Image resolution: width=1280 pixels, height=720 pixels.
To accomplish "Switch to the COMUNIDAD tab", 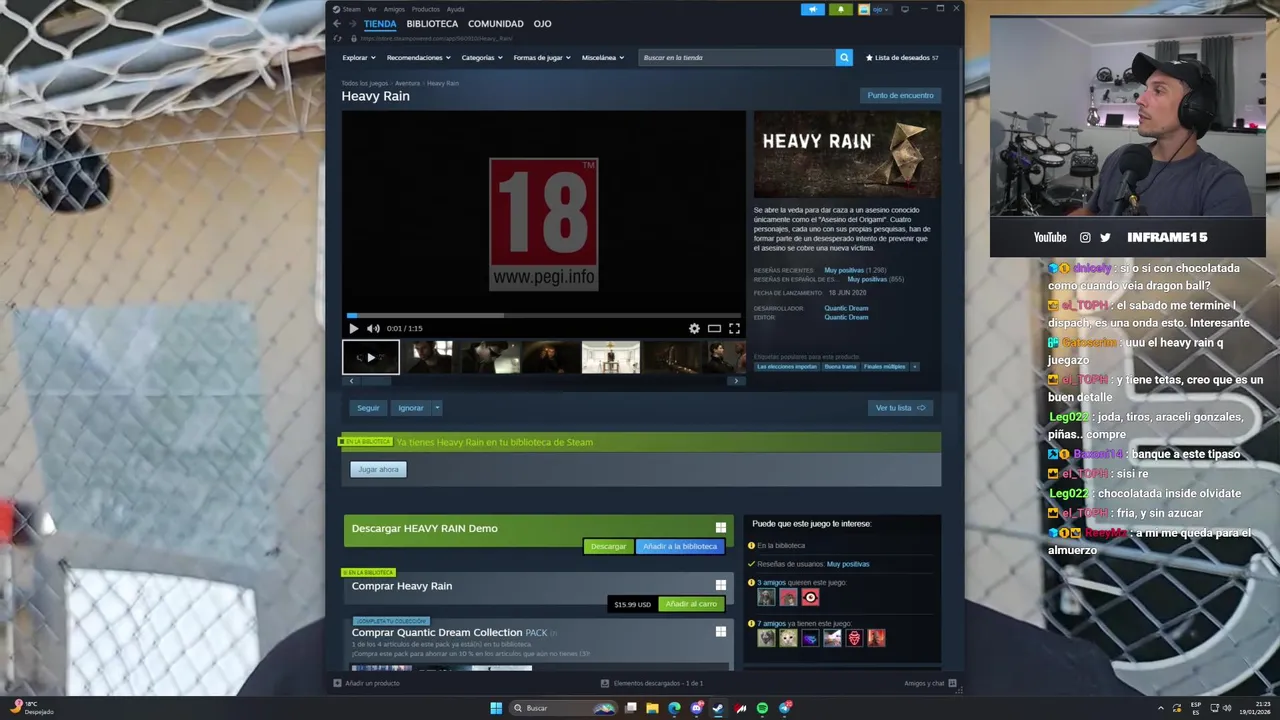I will [x=496, y=23].
